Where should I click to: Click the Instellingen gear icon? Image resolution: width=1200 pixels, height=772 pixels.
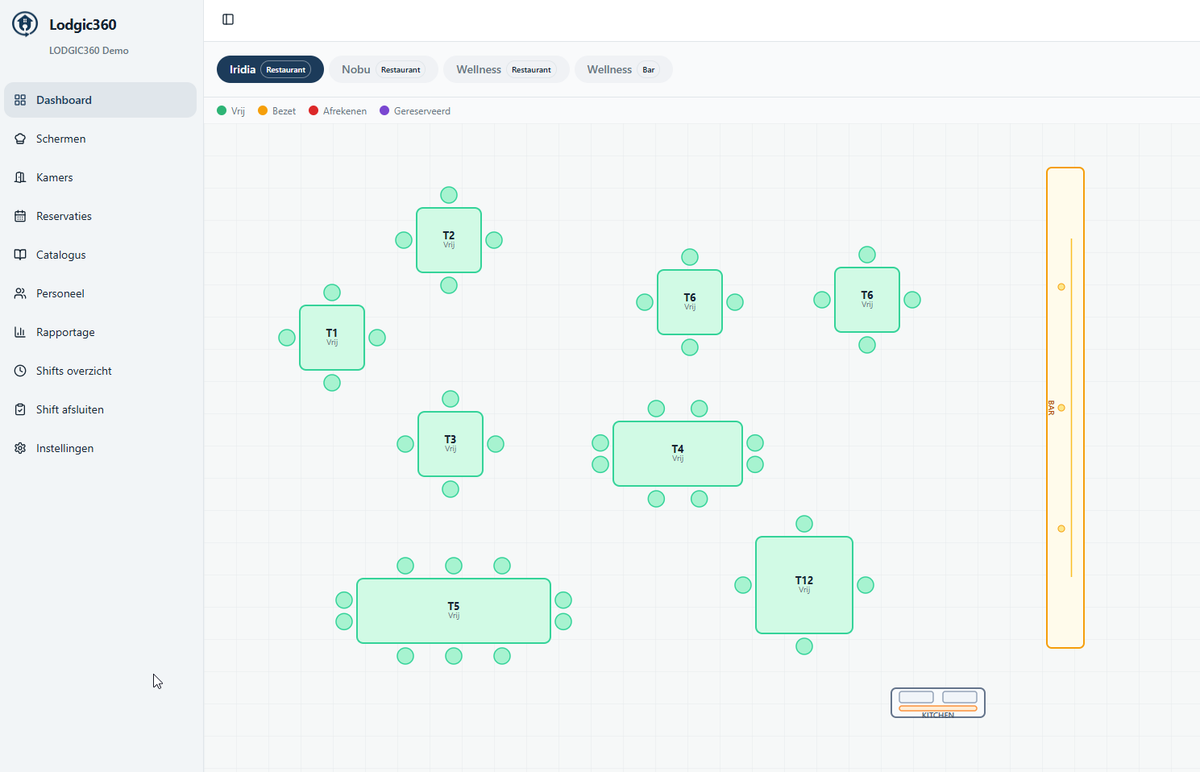click(x=20, y=448)
